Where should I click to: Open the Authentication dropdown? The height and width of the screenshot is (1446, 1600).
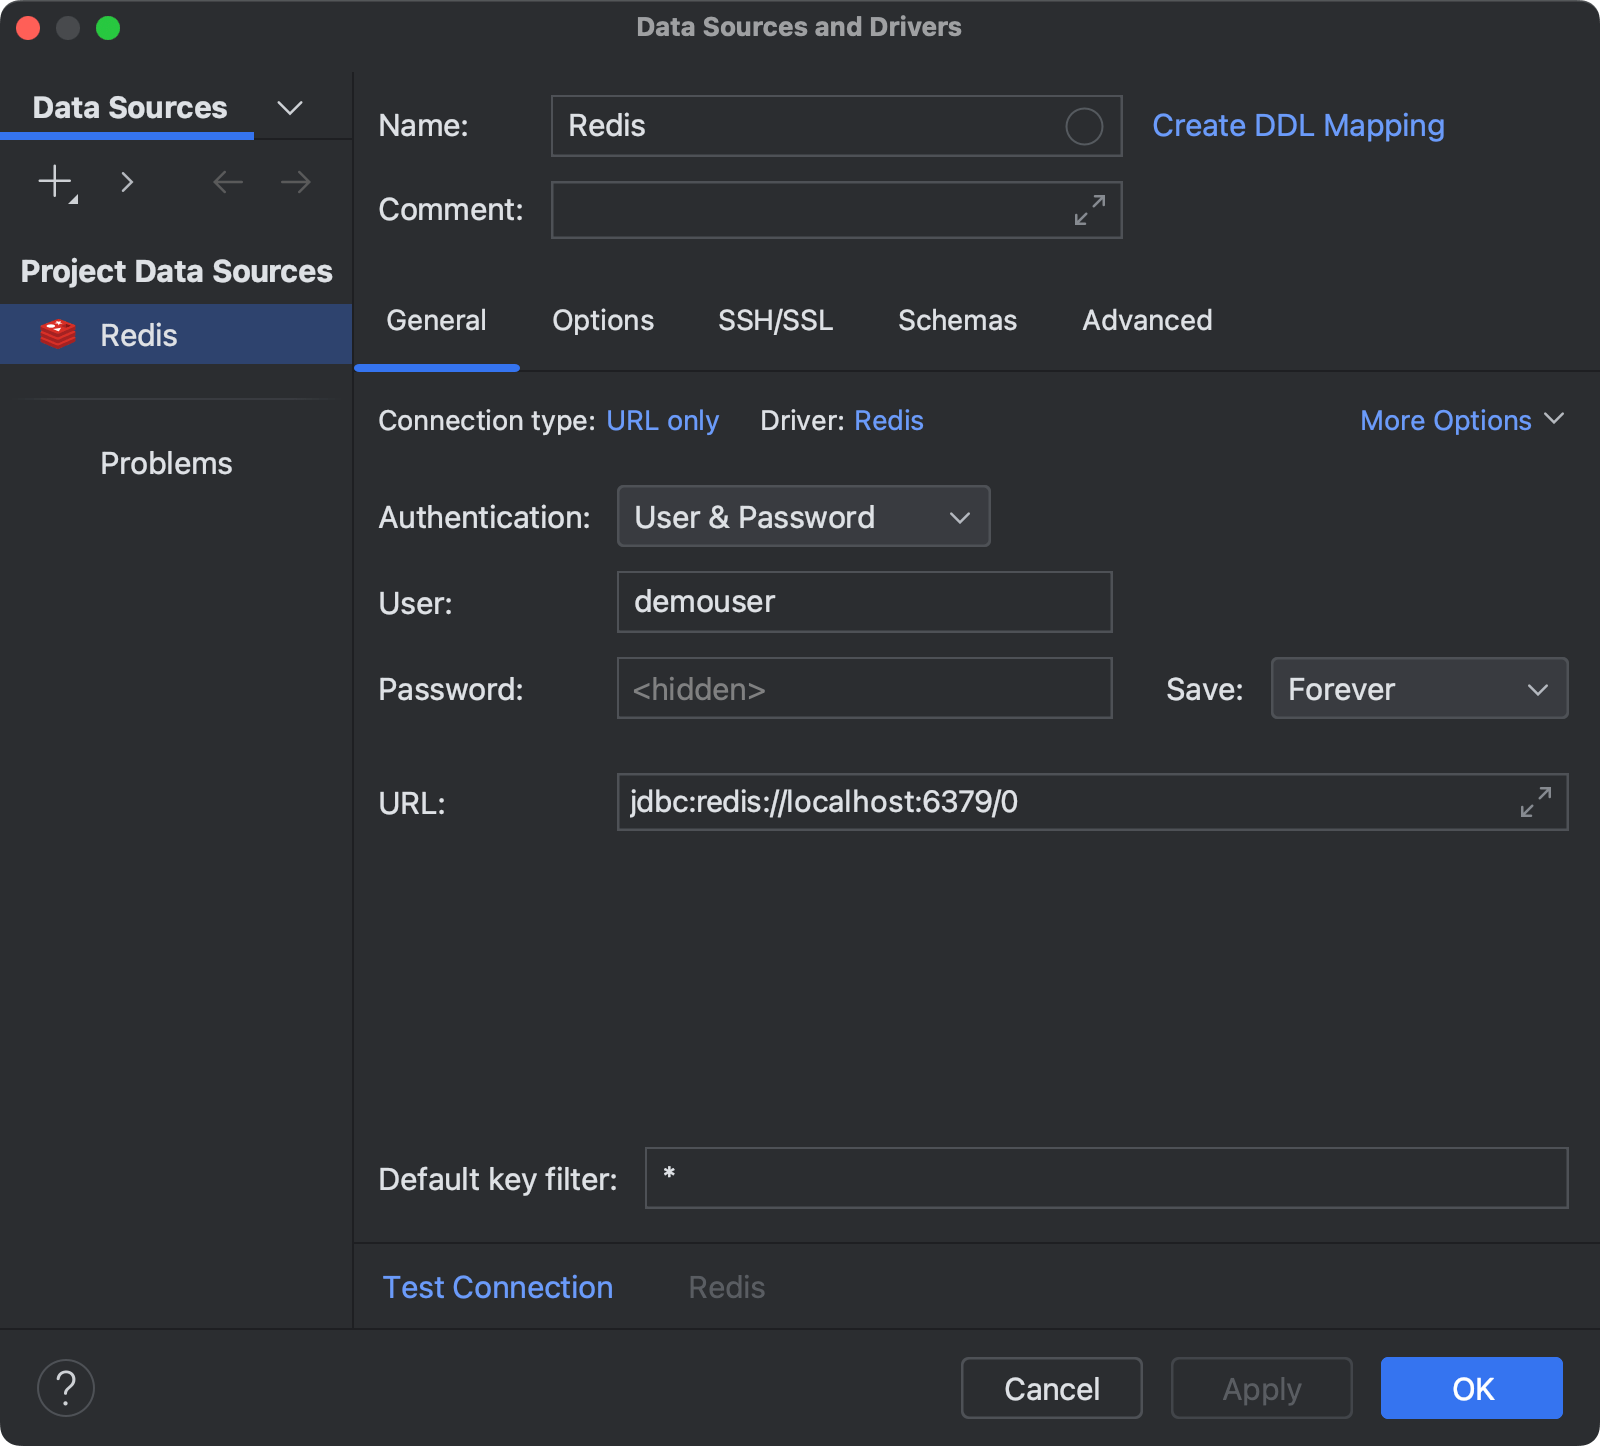click(803, 516)
